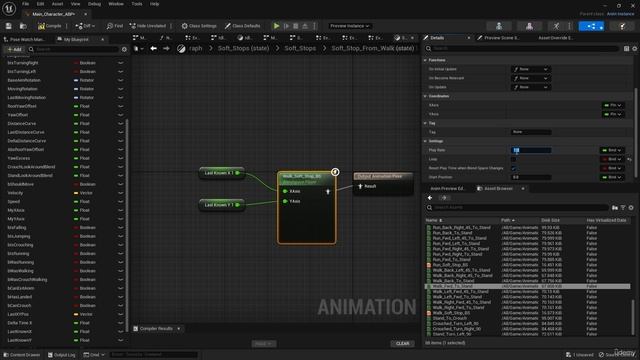Reset Loop to default arrow
Viewport: 640px width, 360px height.
pyautogui.click(x=629, y=159)
